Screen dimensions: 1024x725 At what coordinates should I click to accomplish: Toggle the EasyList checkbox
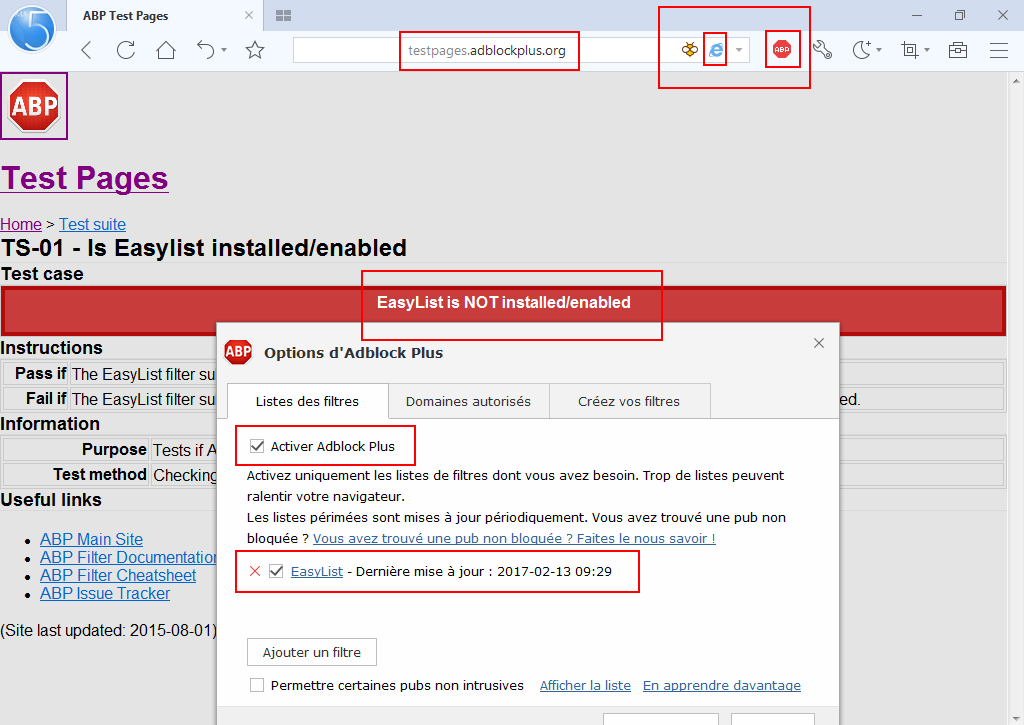click(x=276, y=571)
